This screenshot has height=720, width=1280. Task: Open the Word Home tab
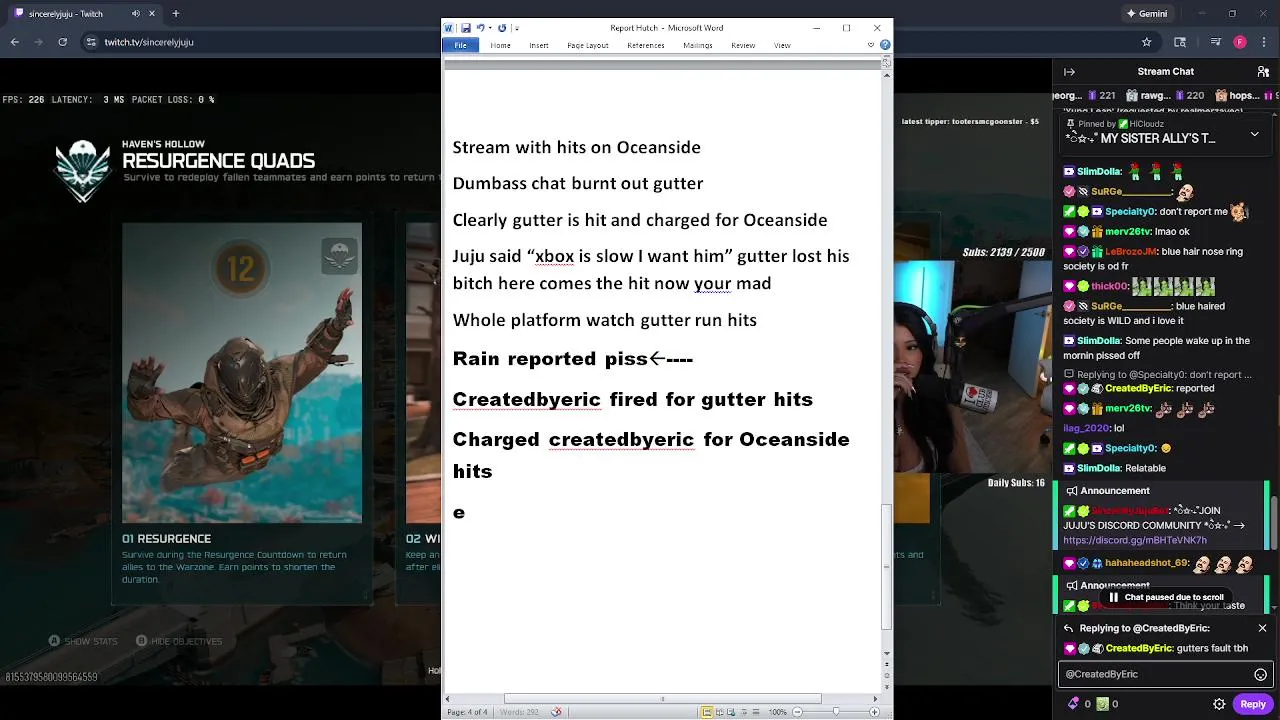pyautogui.click(x=500, y=45)
